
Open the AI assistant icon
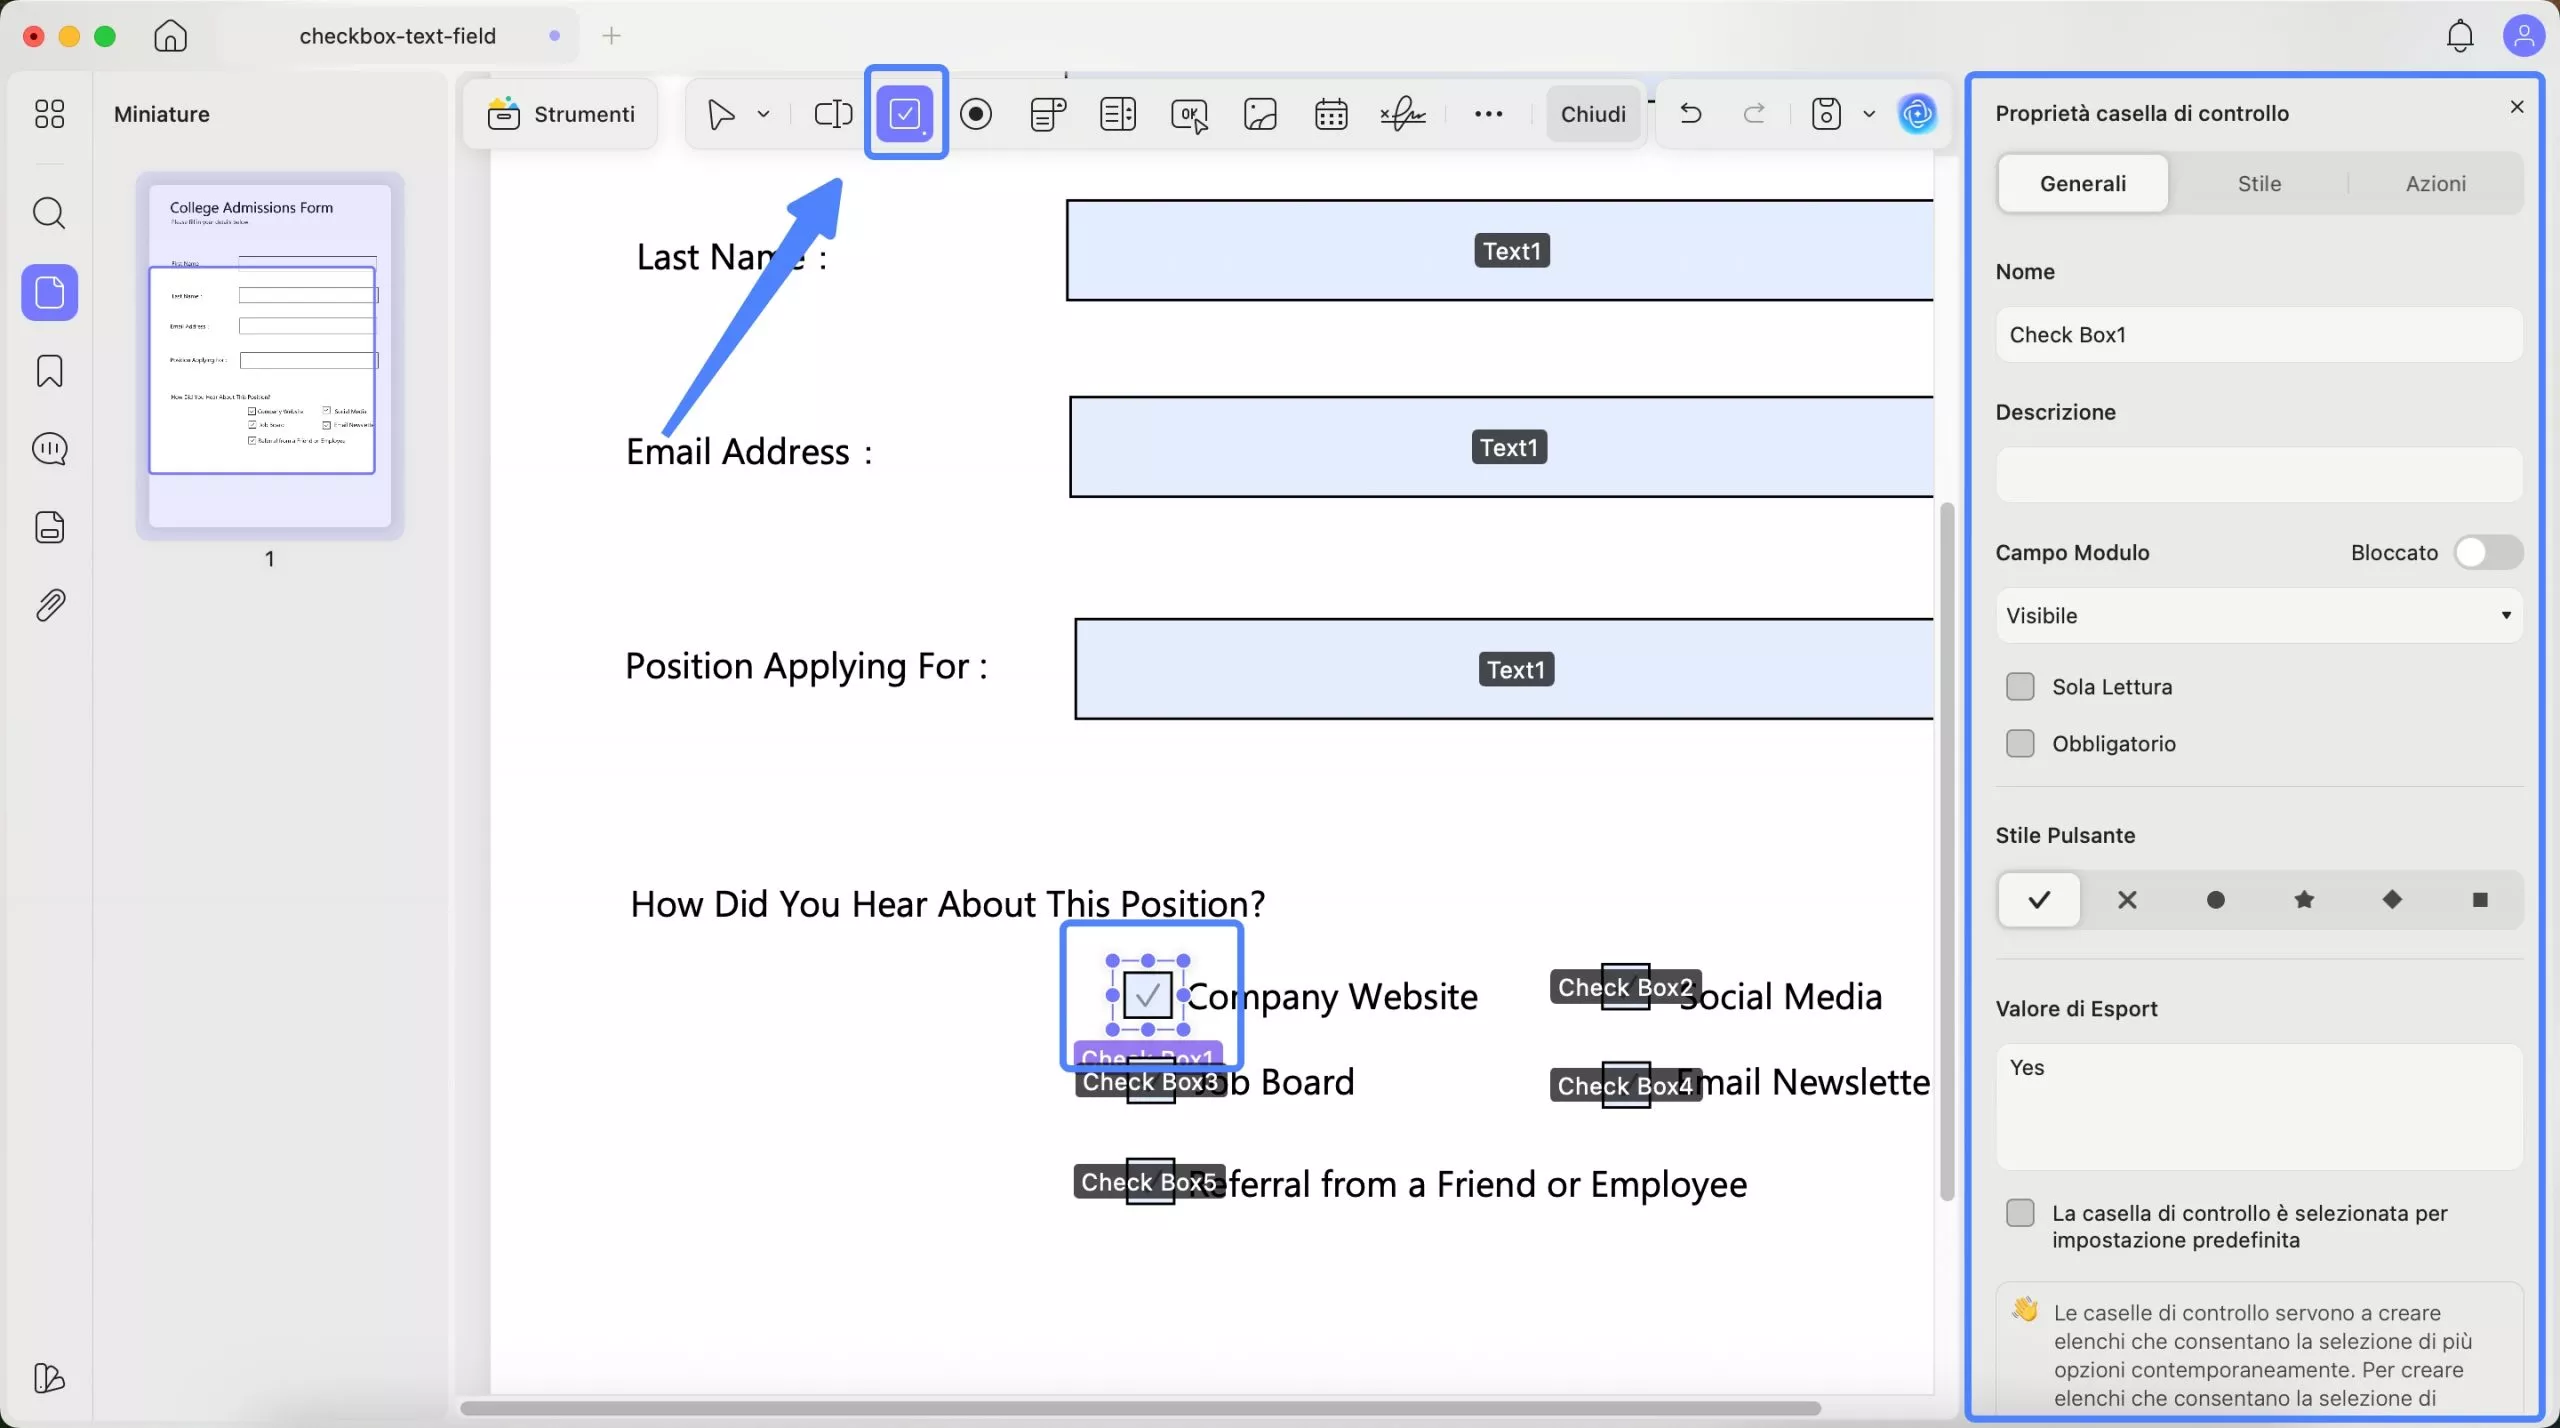pyautogui.click(x=1917, y=114)
